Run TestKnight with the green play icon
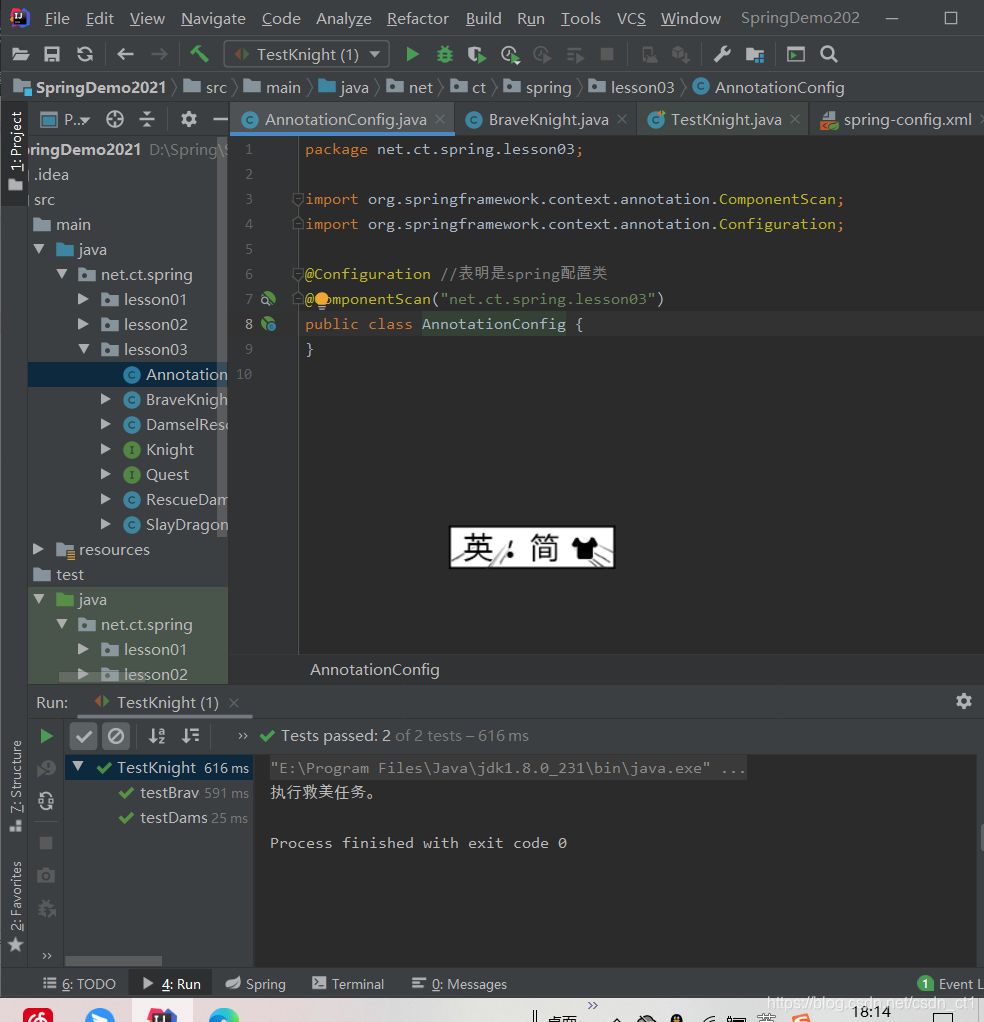The image size is (984, 1022). (x=412, y=54)
